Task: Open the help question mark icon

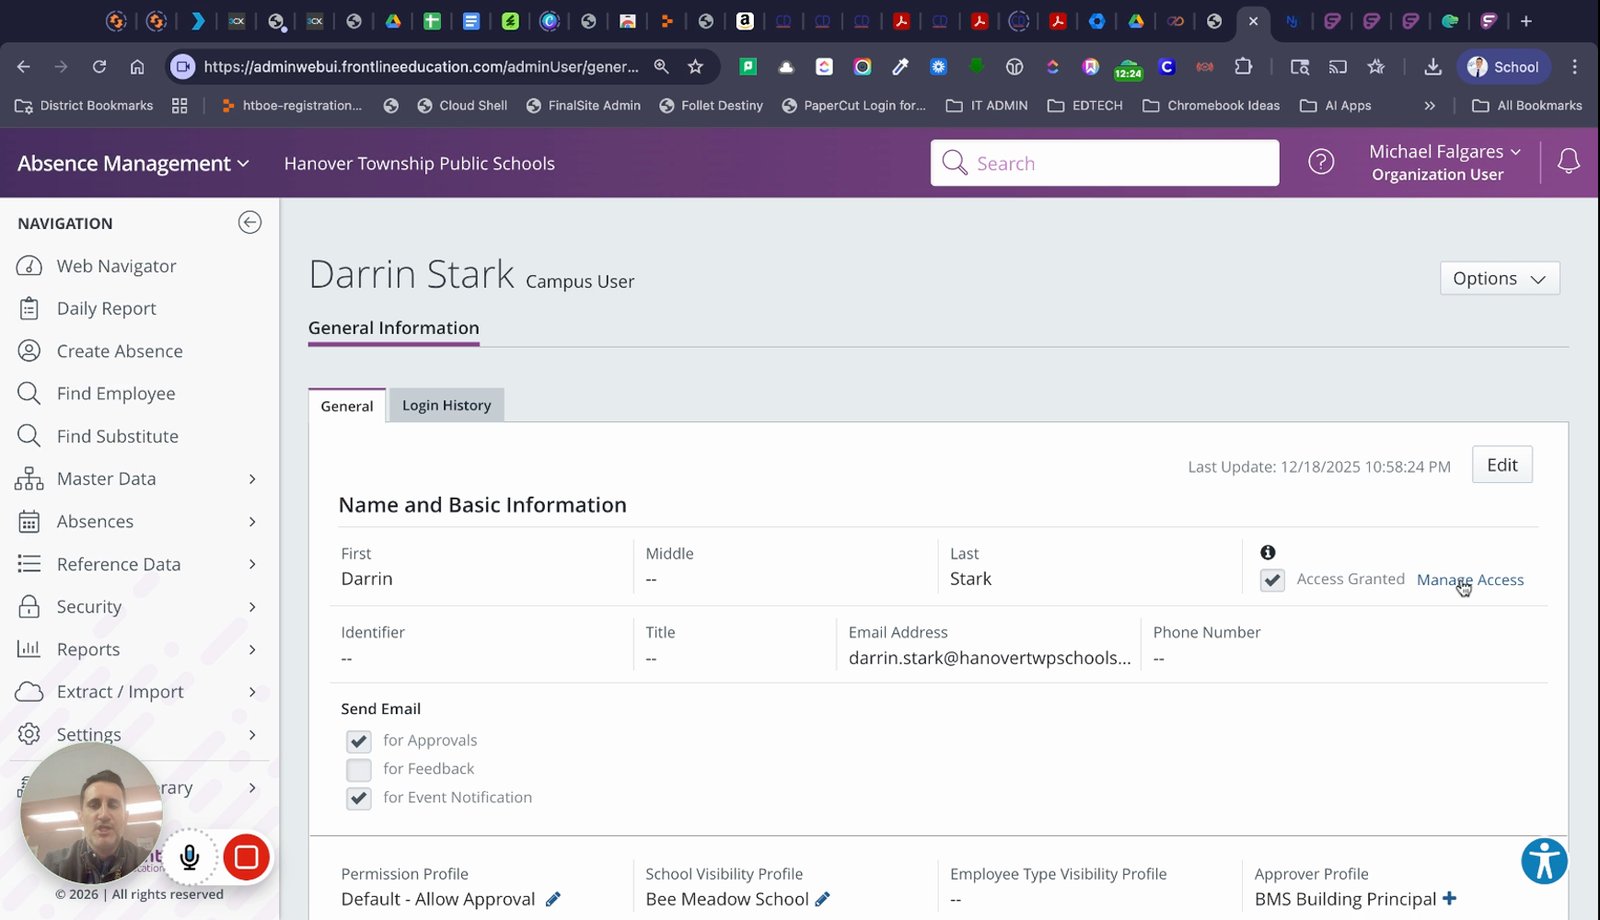Action: [x=1321, y=162]
